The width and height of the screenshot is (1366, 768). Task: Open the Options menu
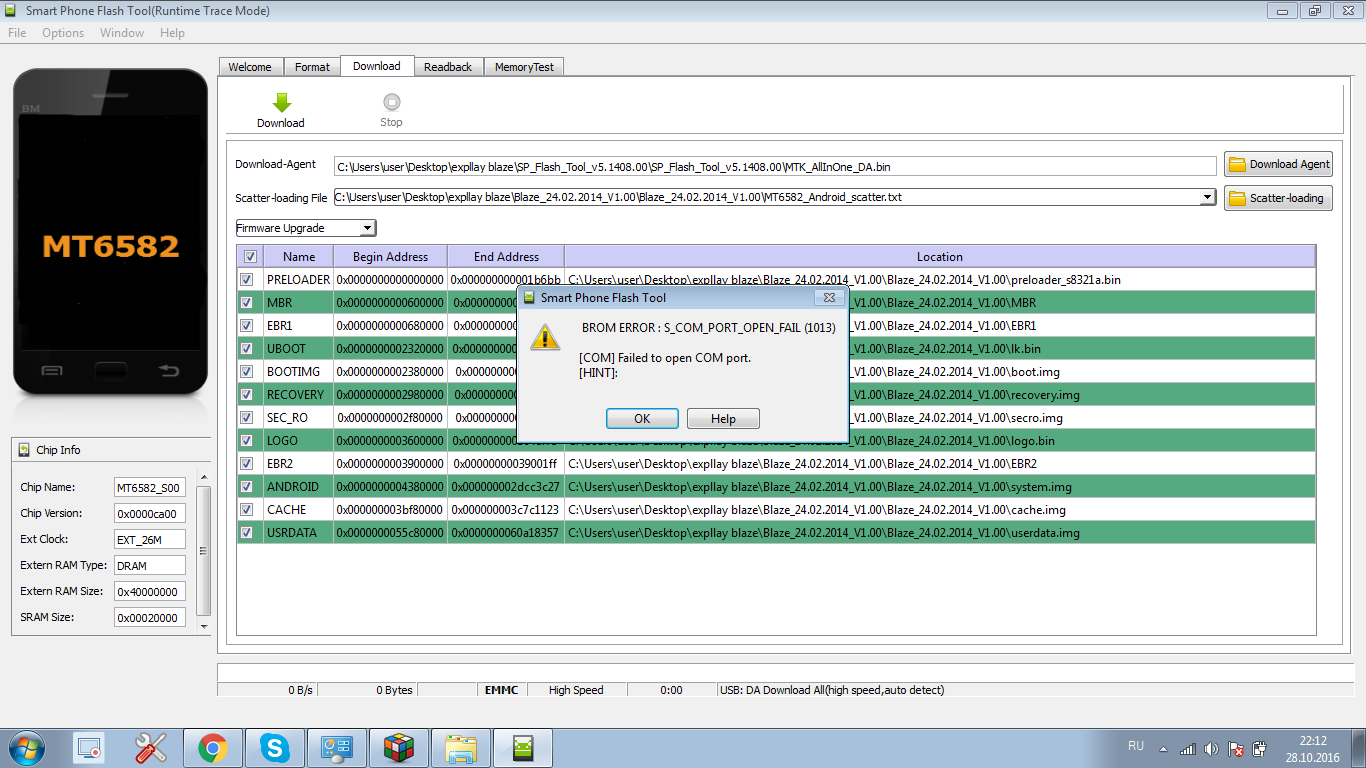[63, 33]
